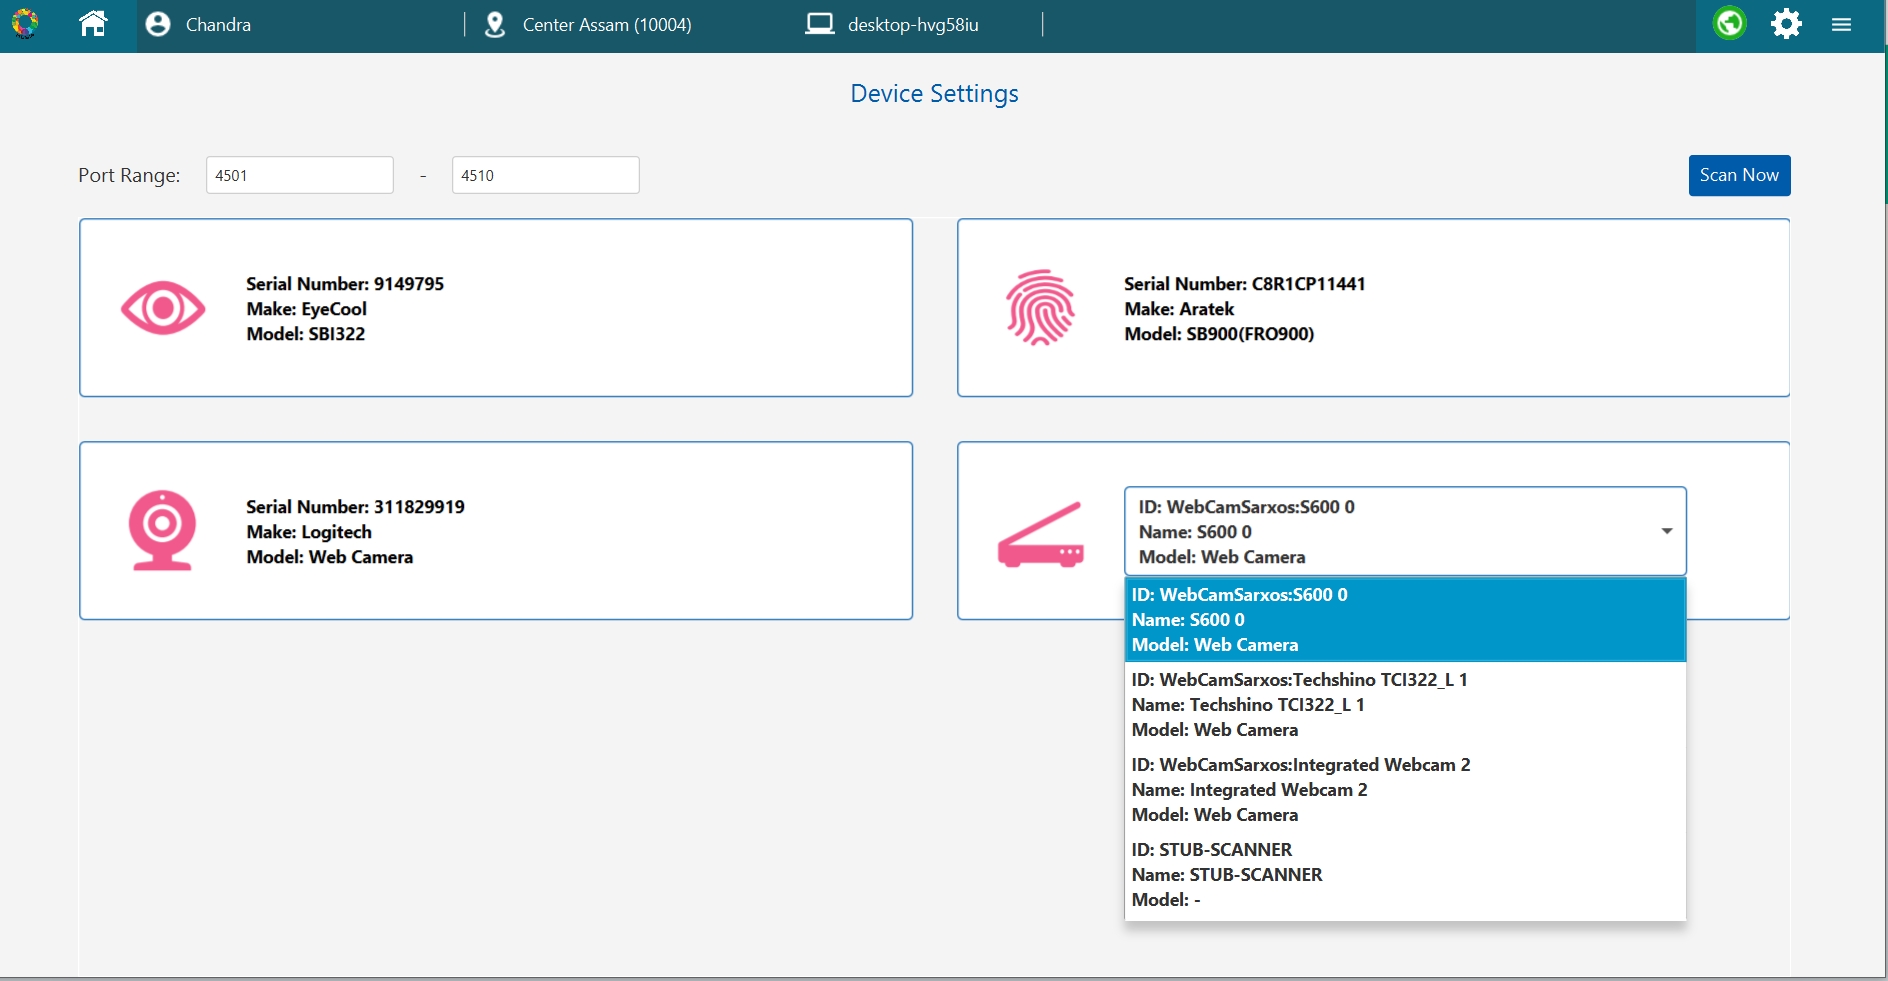Viewport: 1888px width, 981px height.
Task: Click the fingerprint device icon
Action: [x=1040, y=308]
